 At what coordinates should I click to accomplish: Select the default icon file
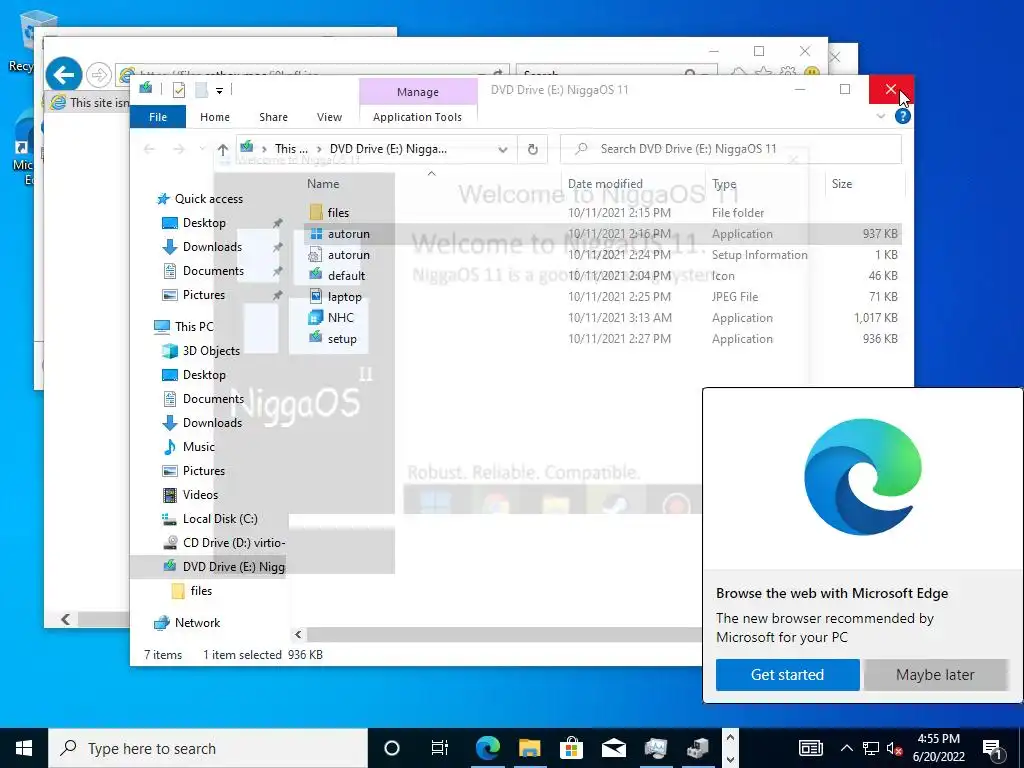[x=346, y=276]
